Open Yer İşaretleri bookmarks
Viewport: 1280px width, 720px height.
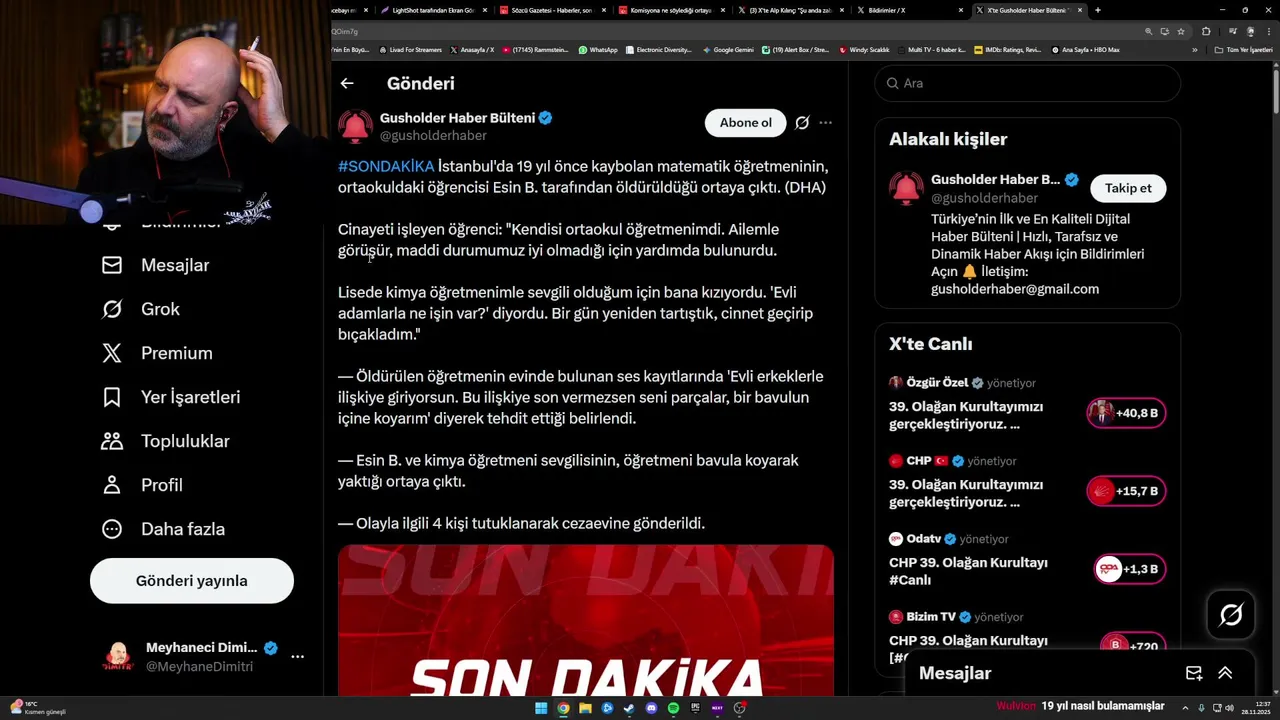pos(170,397)
